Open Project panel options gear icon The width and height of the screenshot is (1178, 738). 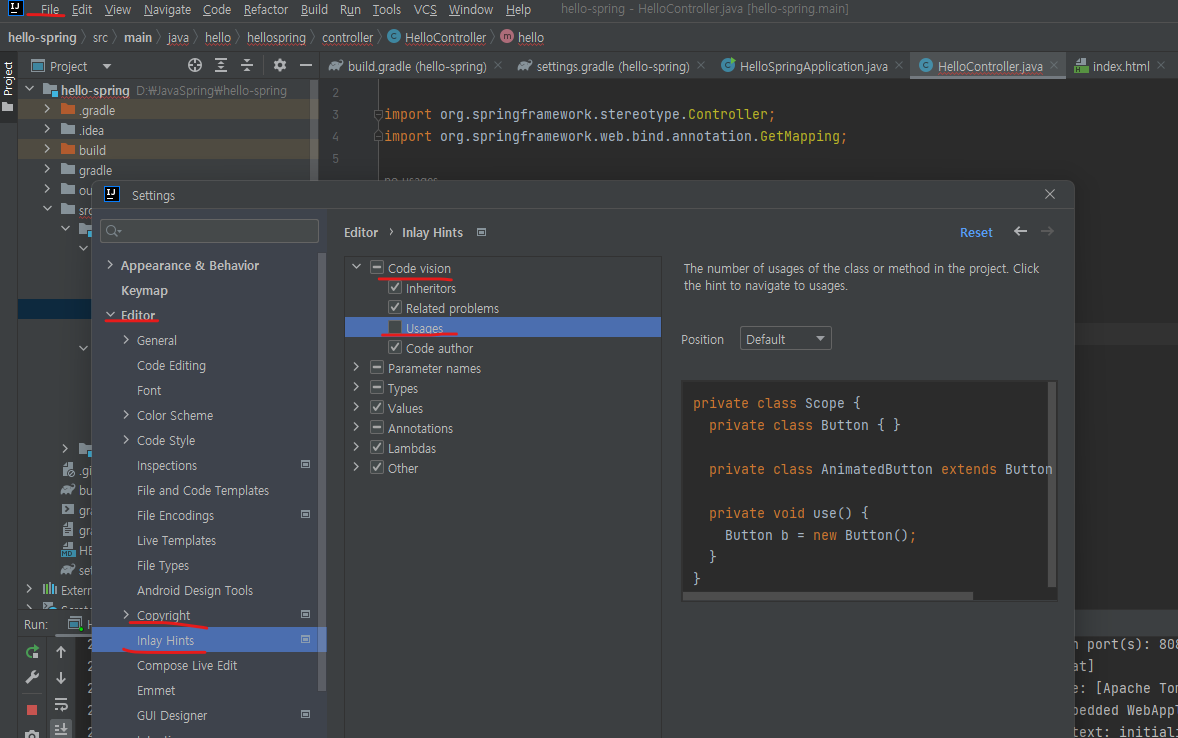click(x=279, y=65)
